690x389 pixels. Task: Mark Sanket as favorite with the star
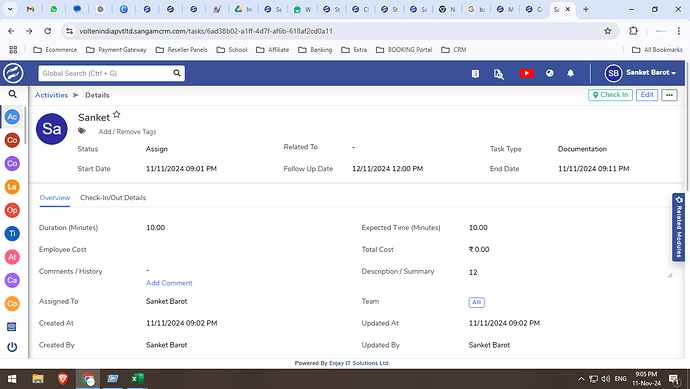[117, 114]
